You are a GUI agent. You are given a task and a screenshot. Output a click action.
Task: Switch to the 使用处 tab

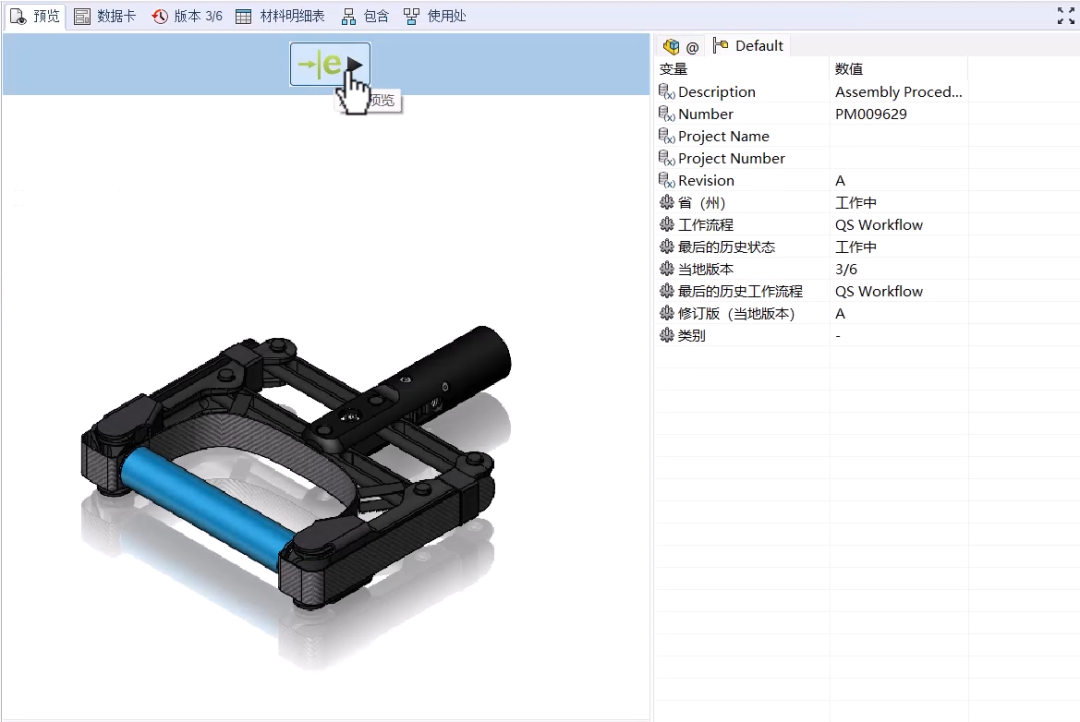click(x=435, y=16)
